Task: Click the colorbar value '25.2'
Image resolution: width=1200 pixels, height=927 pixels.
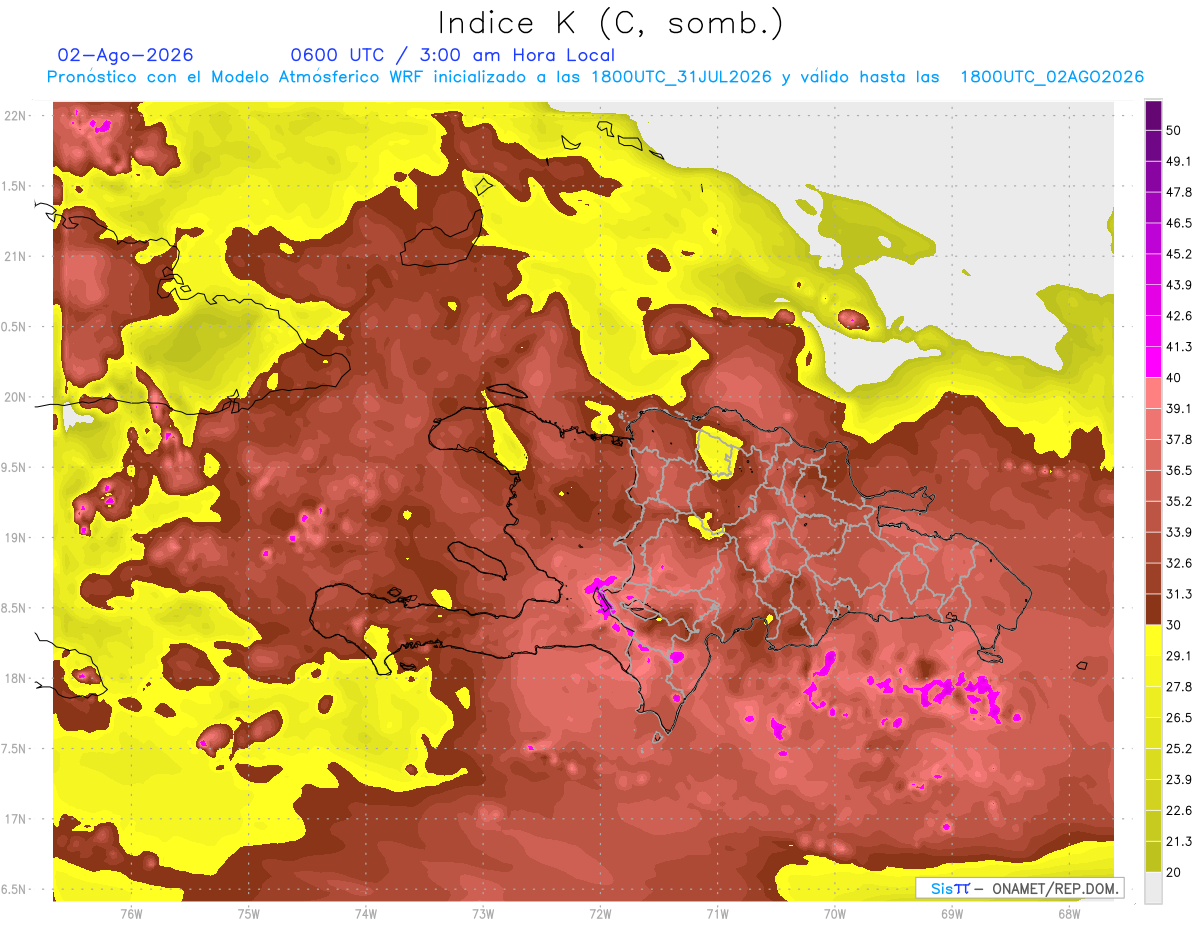Action: click(x=1179, y=749)
